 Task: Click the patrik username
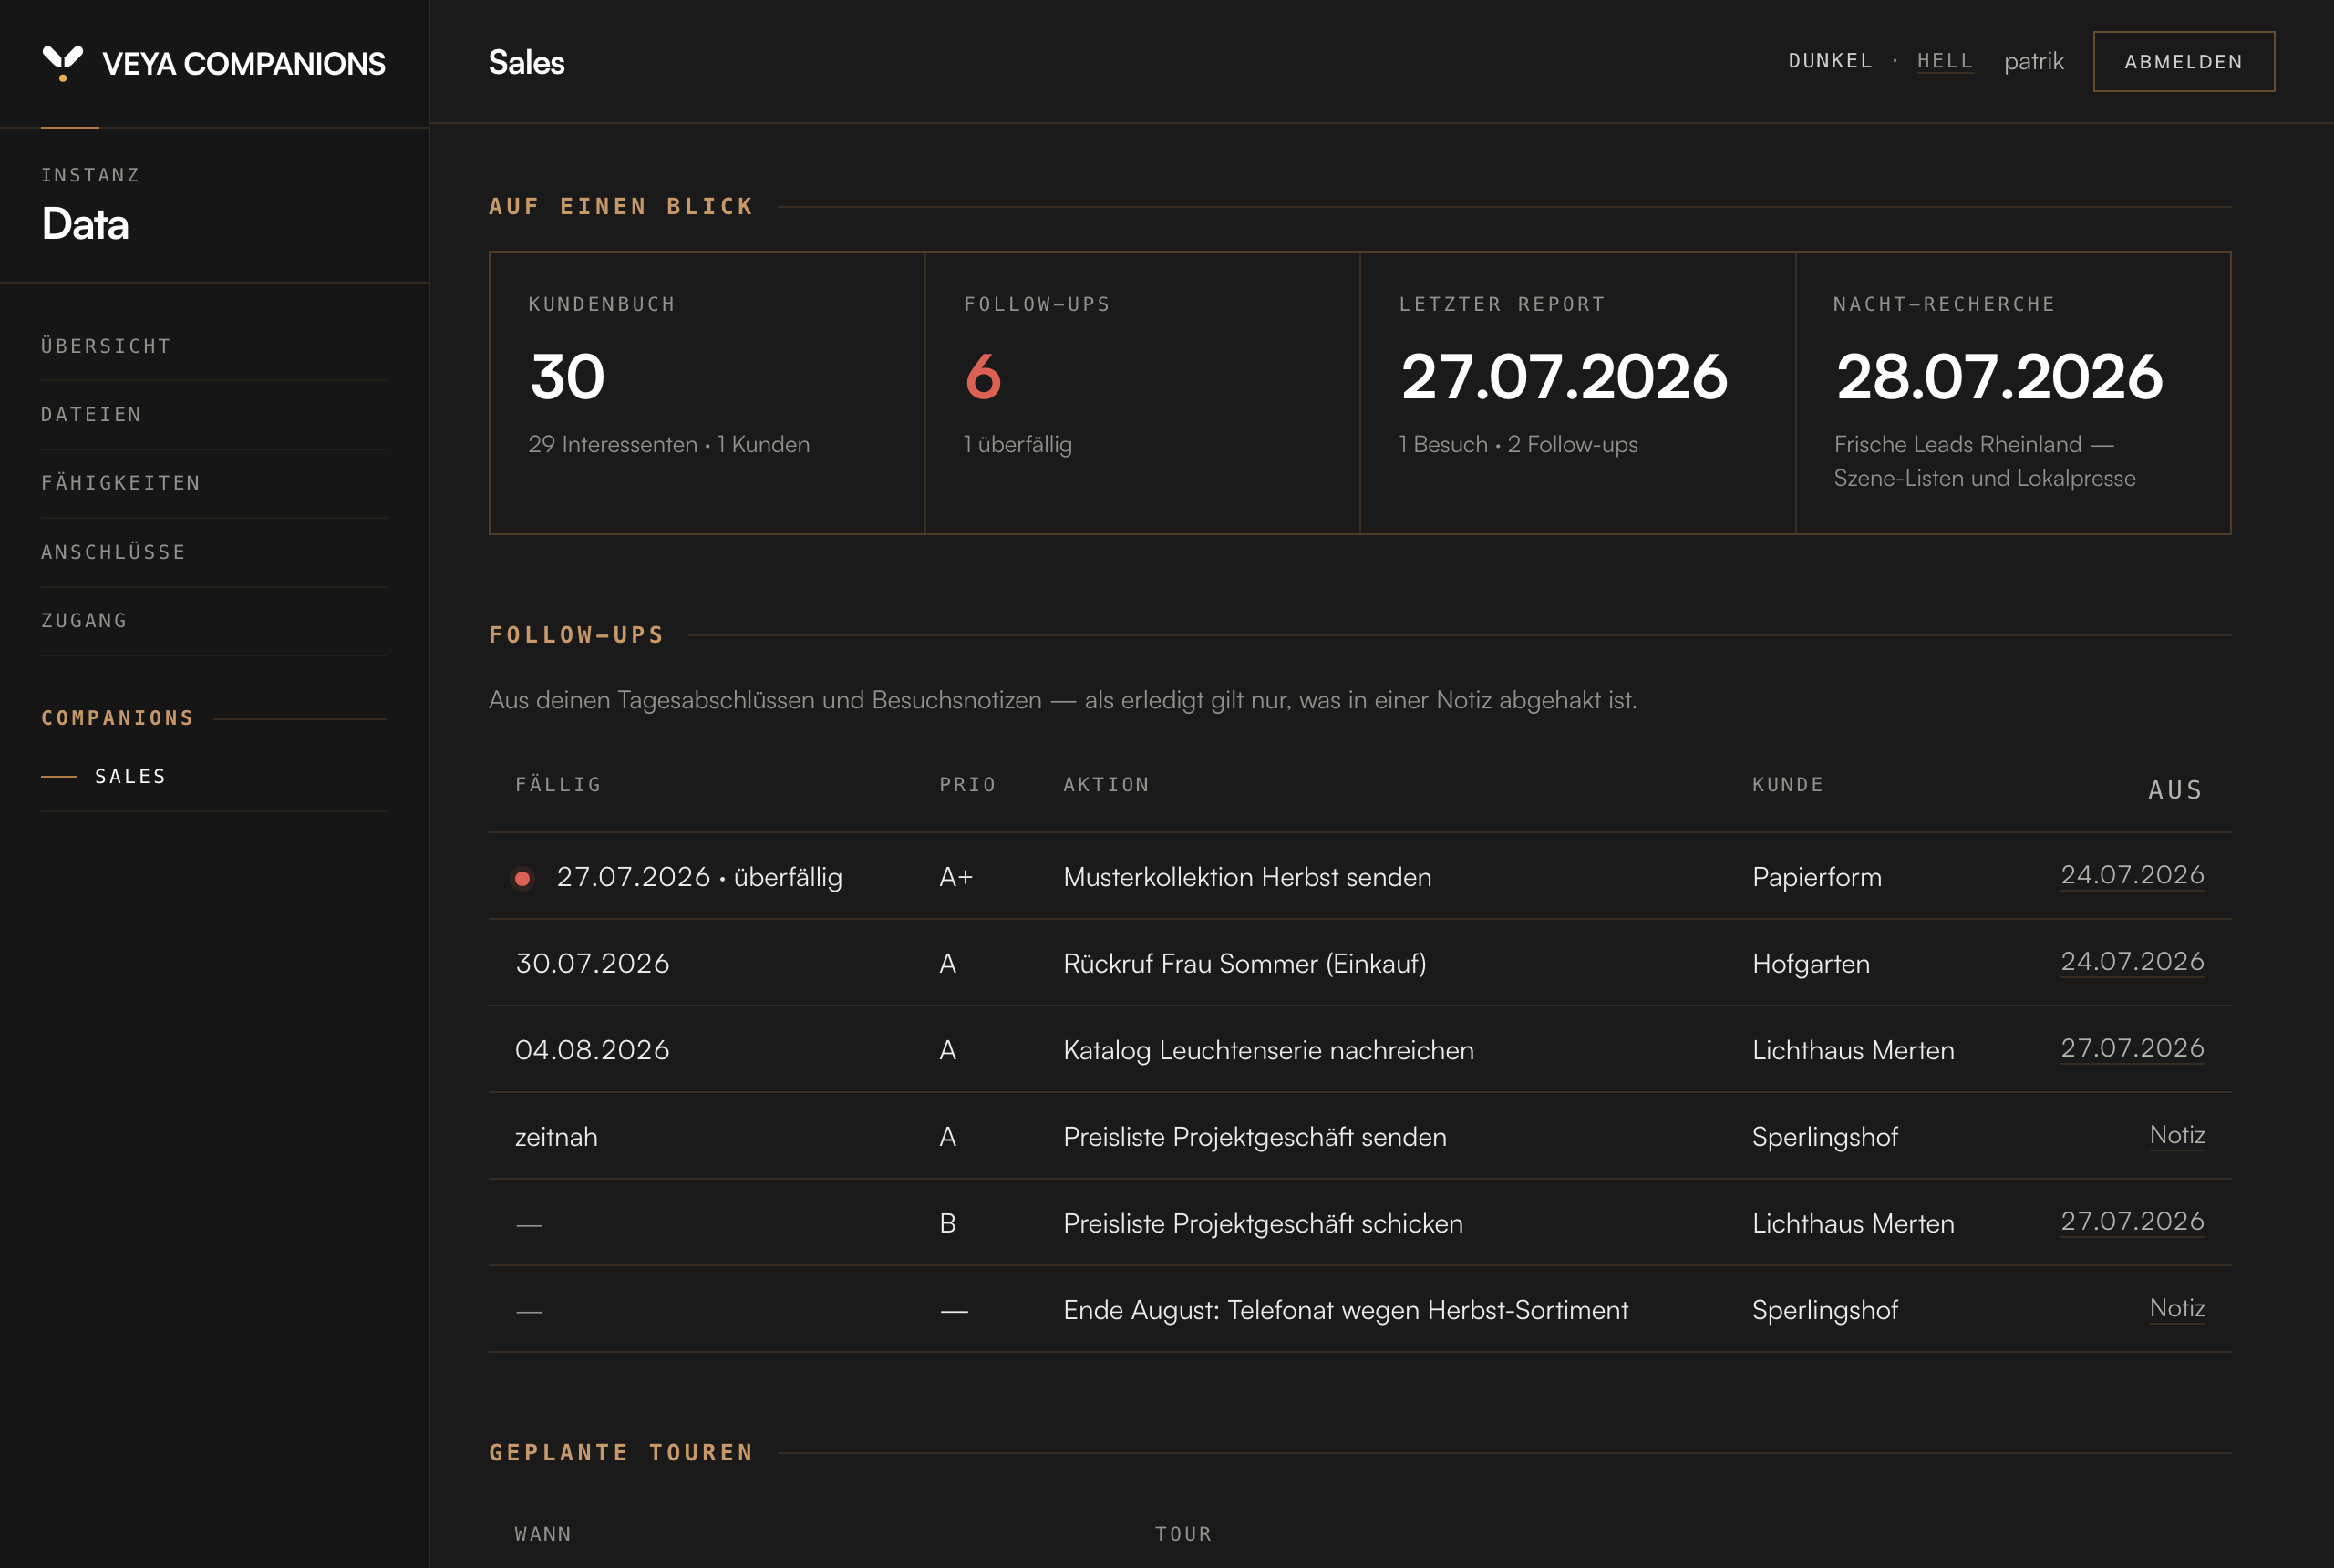click(x=2034, y=61)
